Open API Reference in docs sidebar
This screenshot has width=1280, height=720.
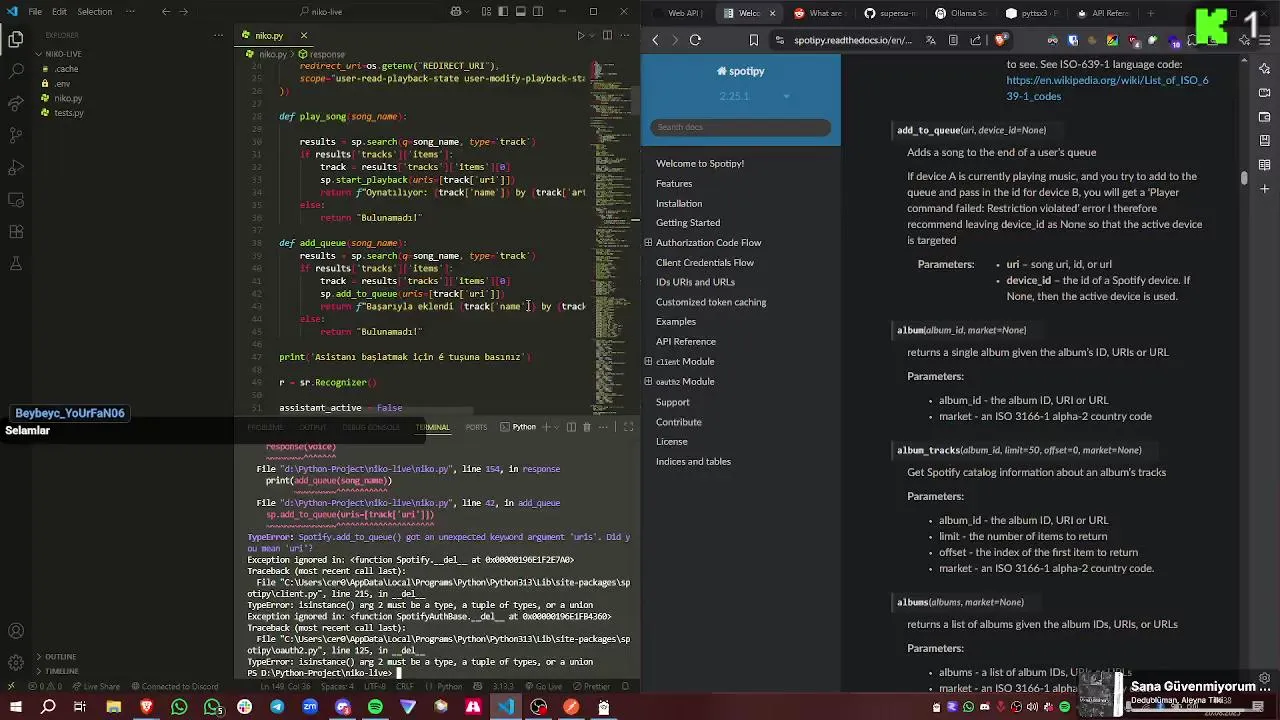pos(685,342)
